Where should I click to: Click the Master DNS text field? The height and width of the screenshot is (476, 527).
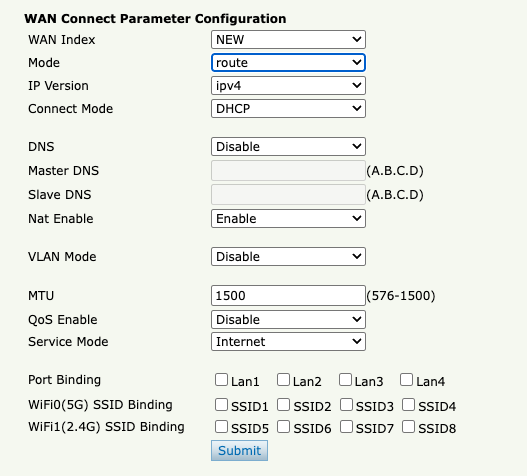pyautogui.click(x=288, y=170)
